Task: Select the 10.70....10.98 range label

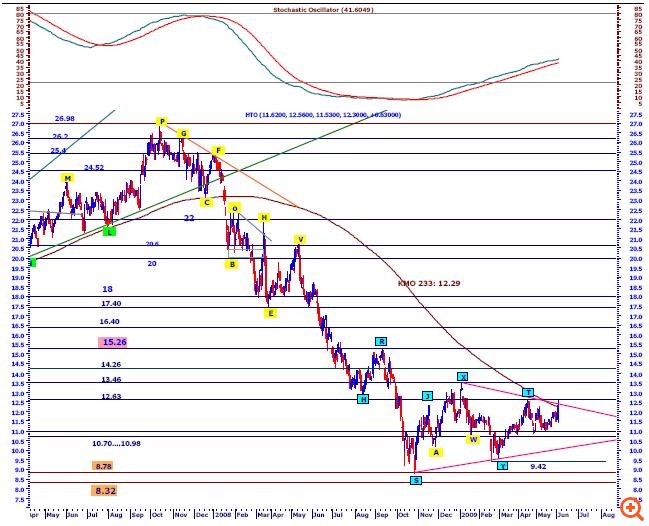Action: point(116,444)
